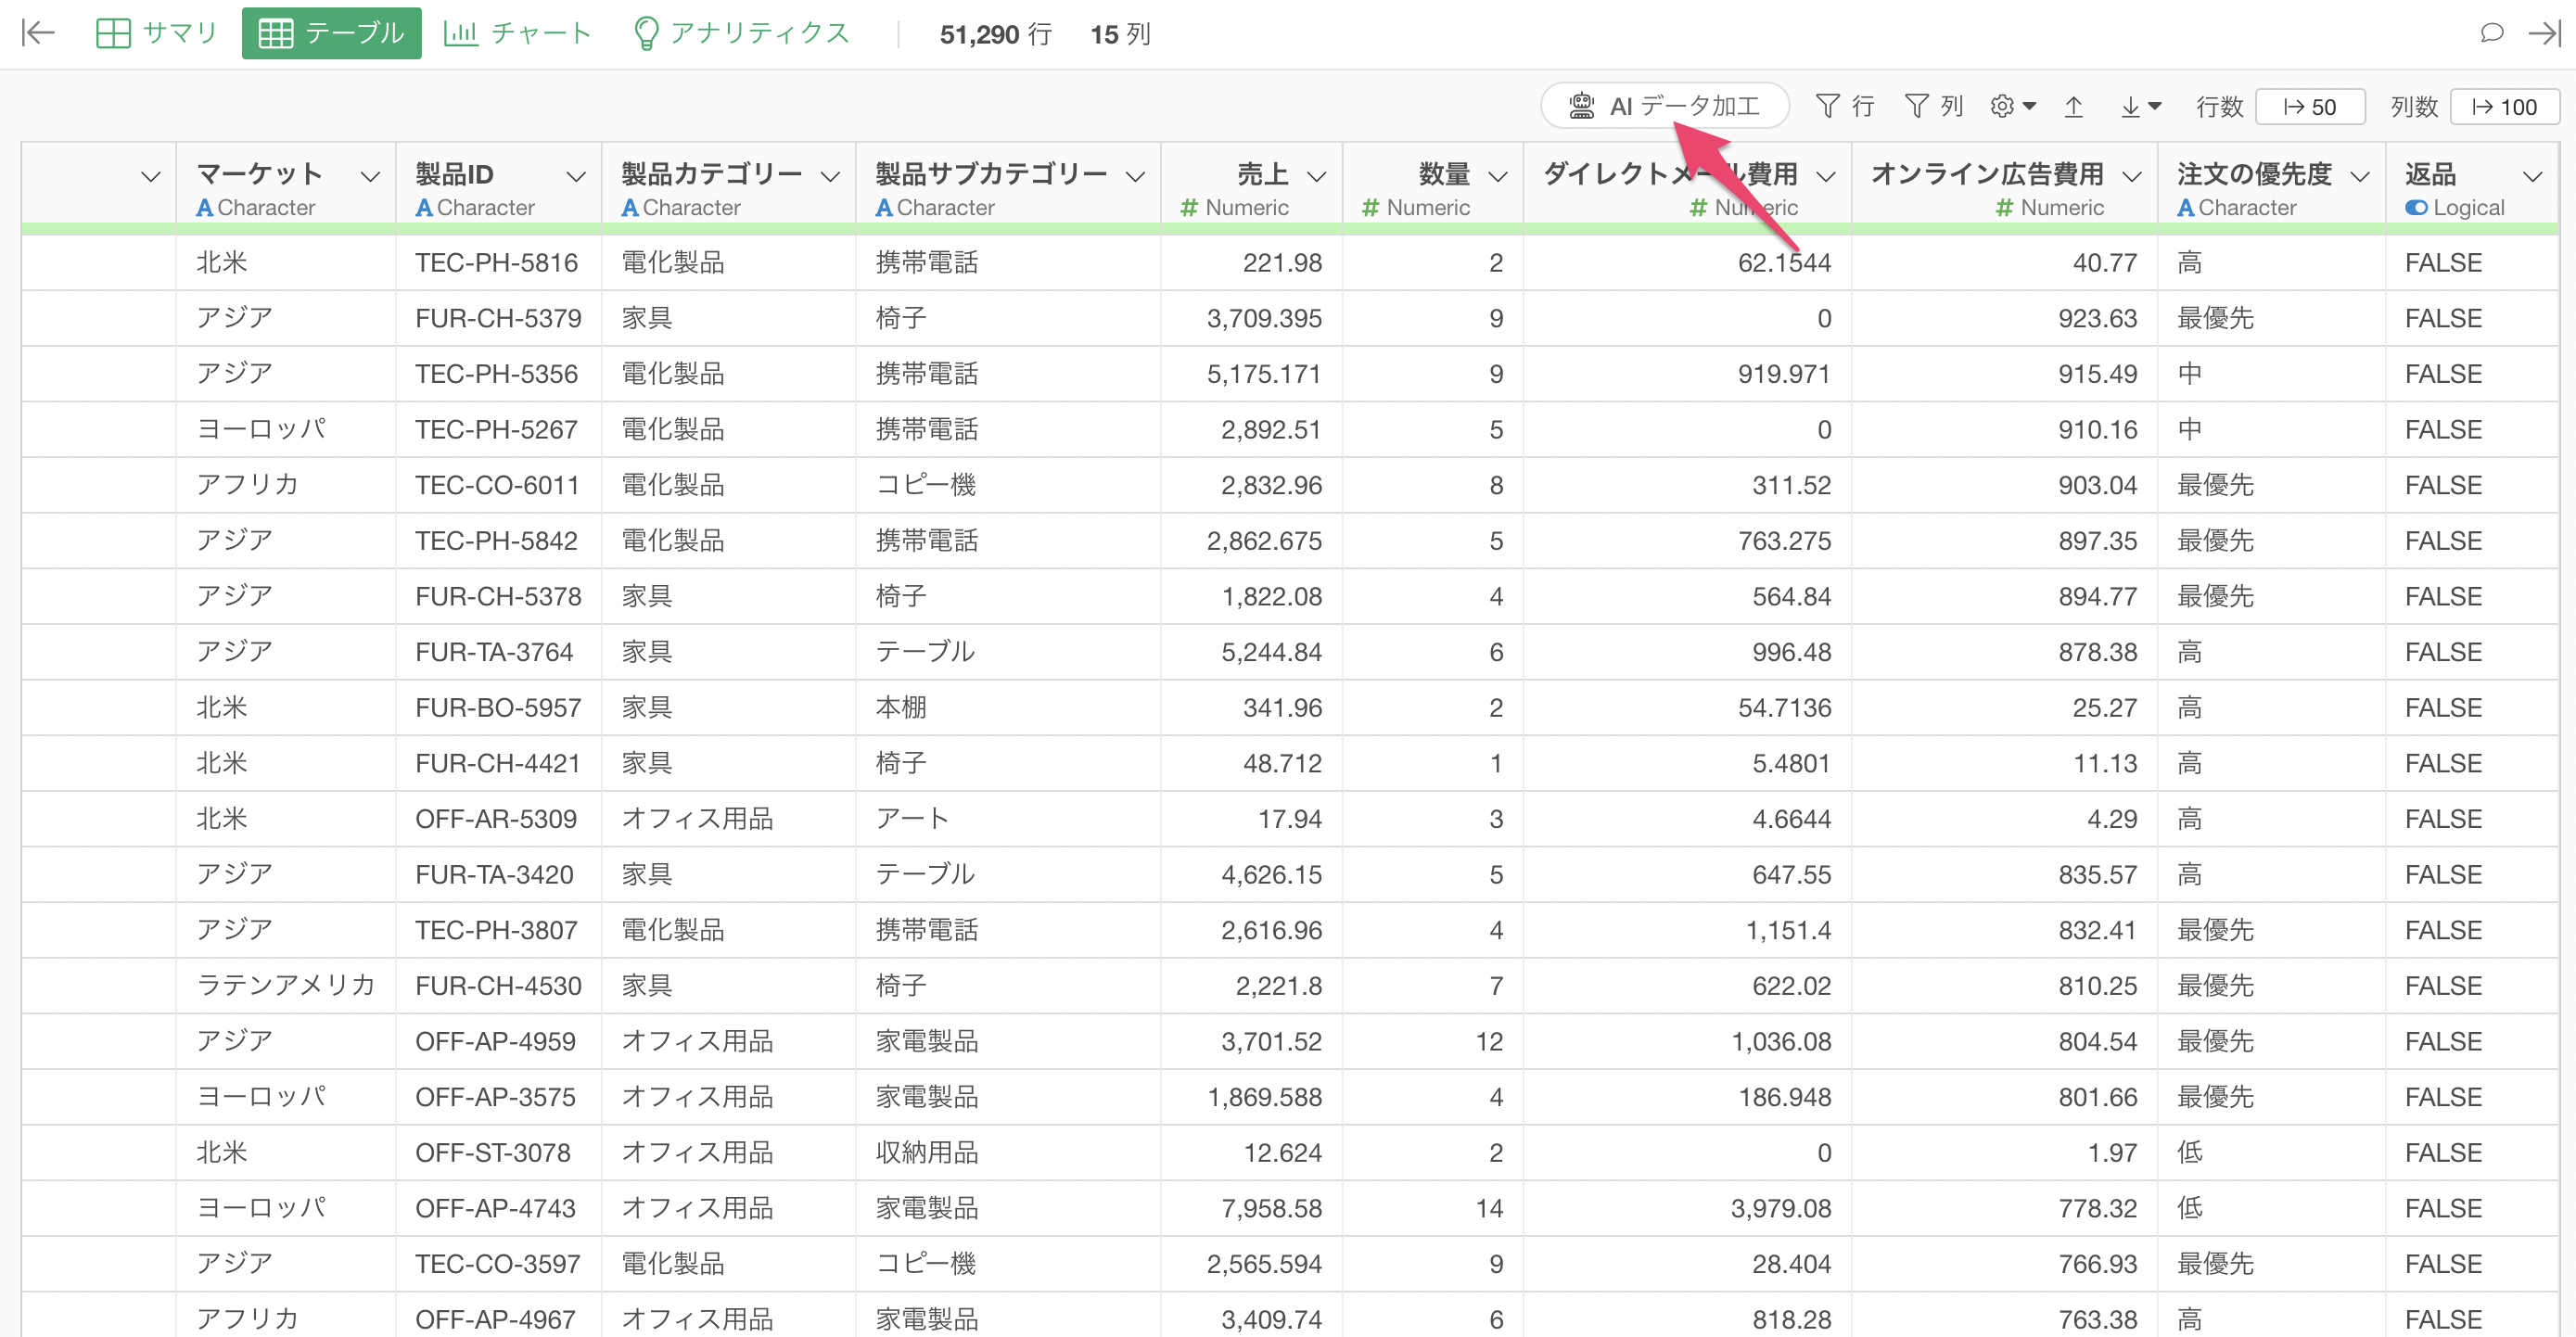This screenshot has height=1337, width=2576.
Task: Open the first unnamed column chevron
Action: [x=151, y=177]
